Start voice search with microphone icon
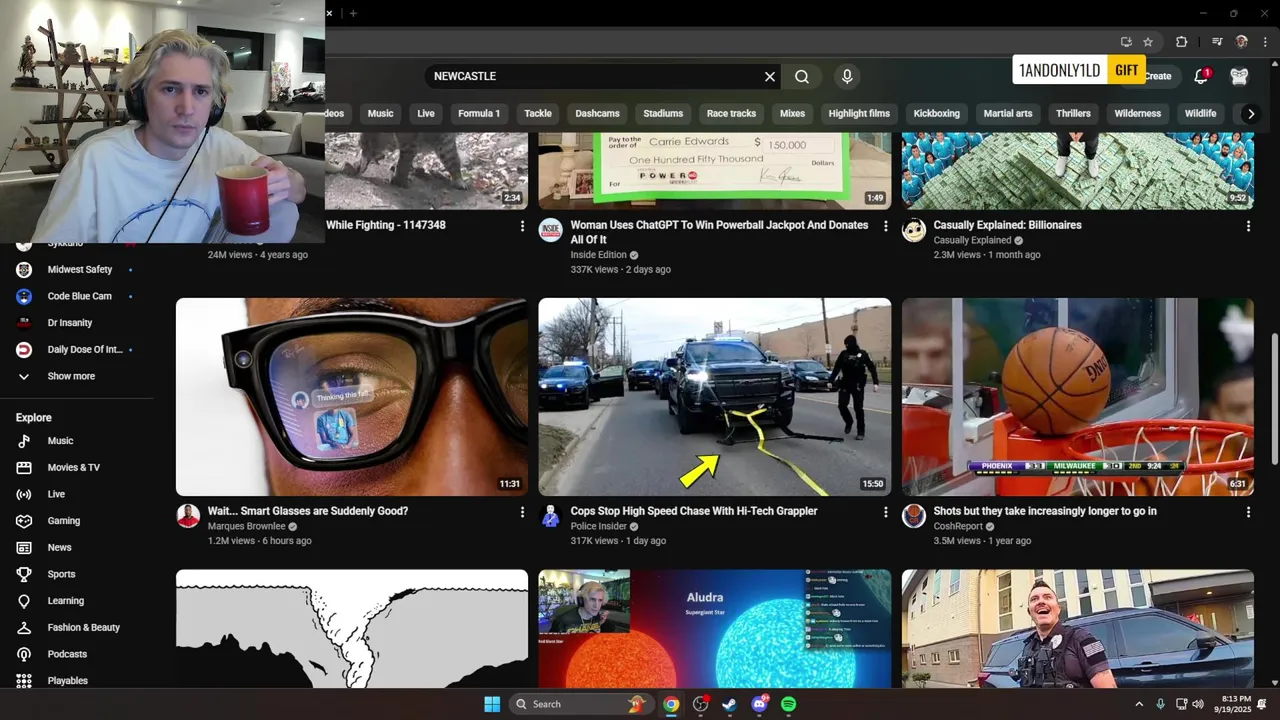This screenshot has height=720, width=1280. click(847, 76)
